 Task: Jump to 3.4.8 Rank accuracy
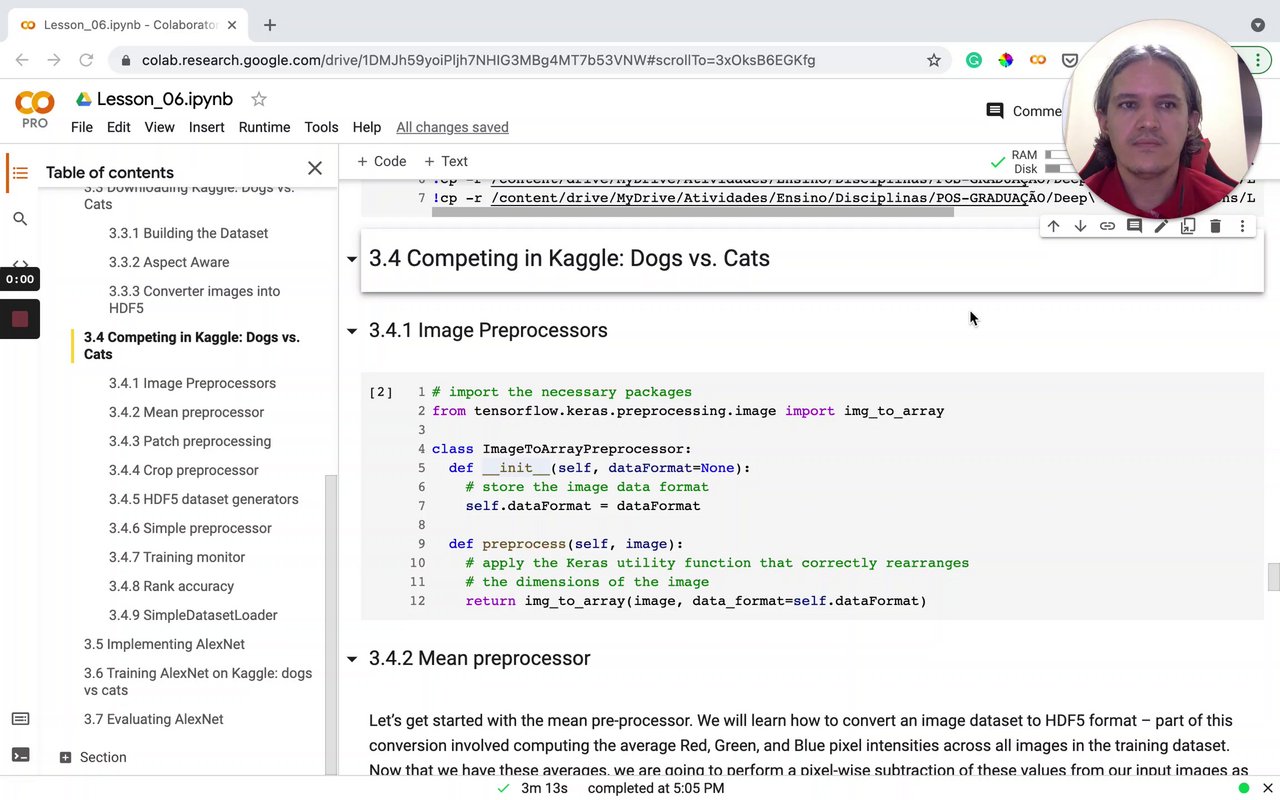click(x=171, y=586)
